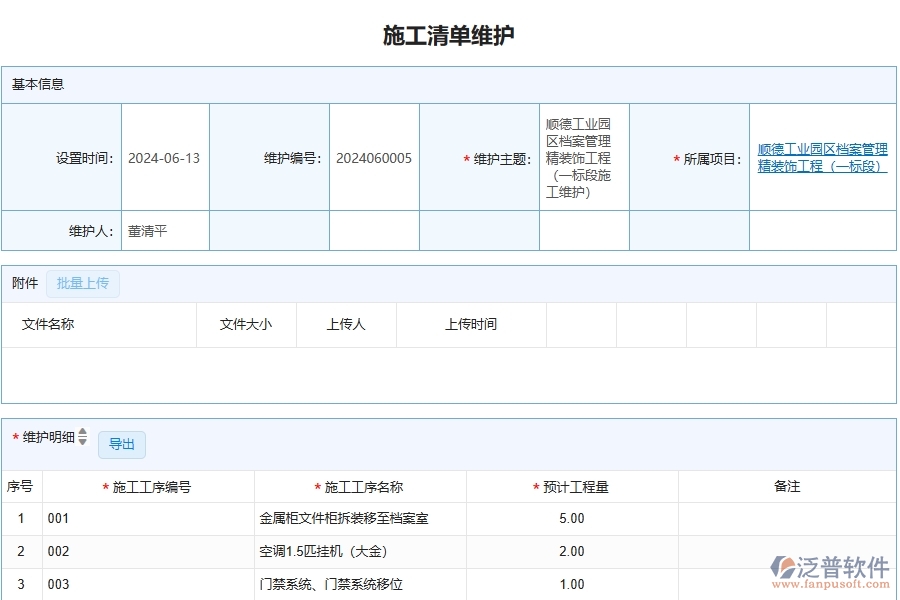Click the 导出 export button
The width and height of the screenshot is (900, 600).
pos(121,445)
